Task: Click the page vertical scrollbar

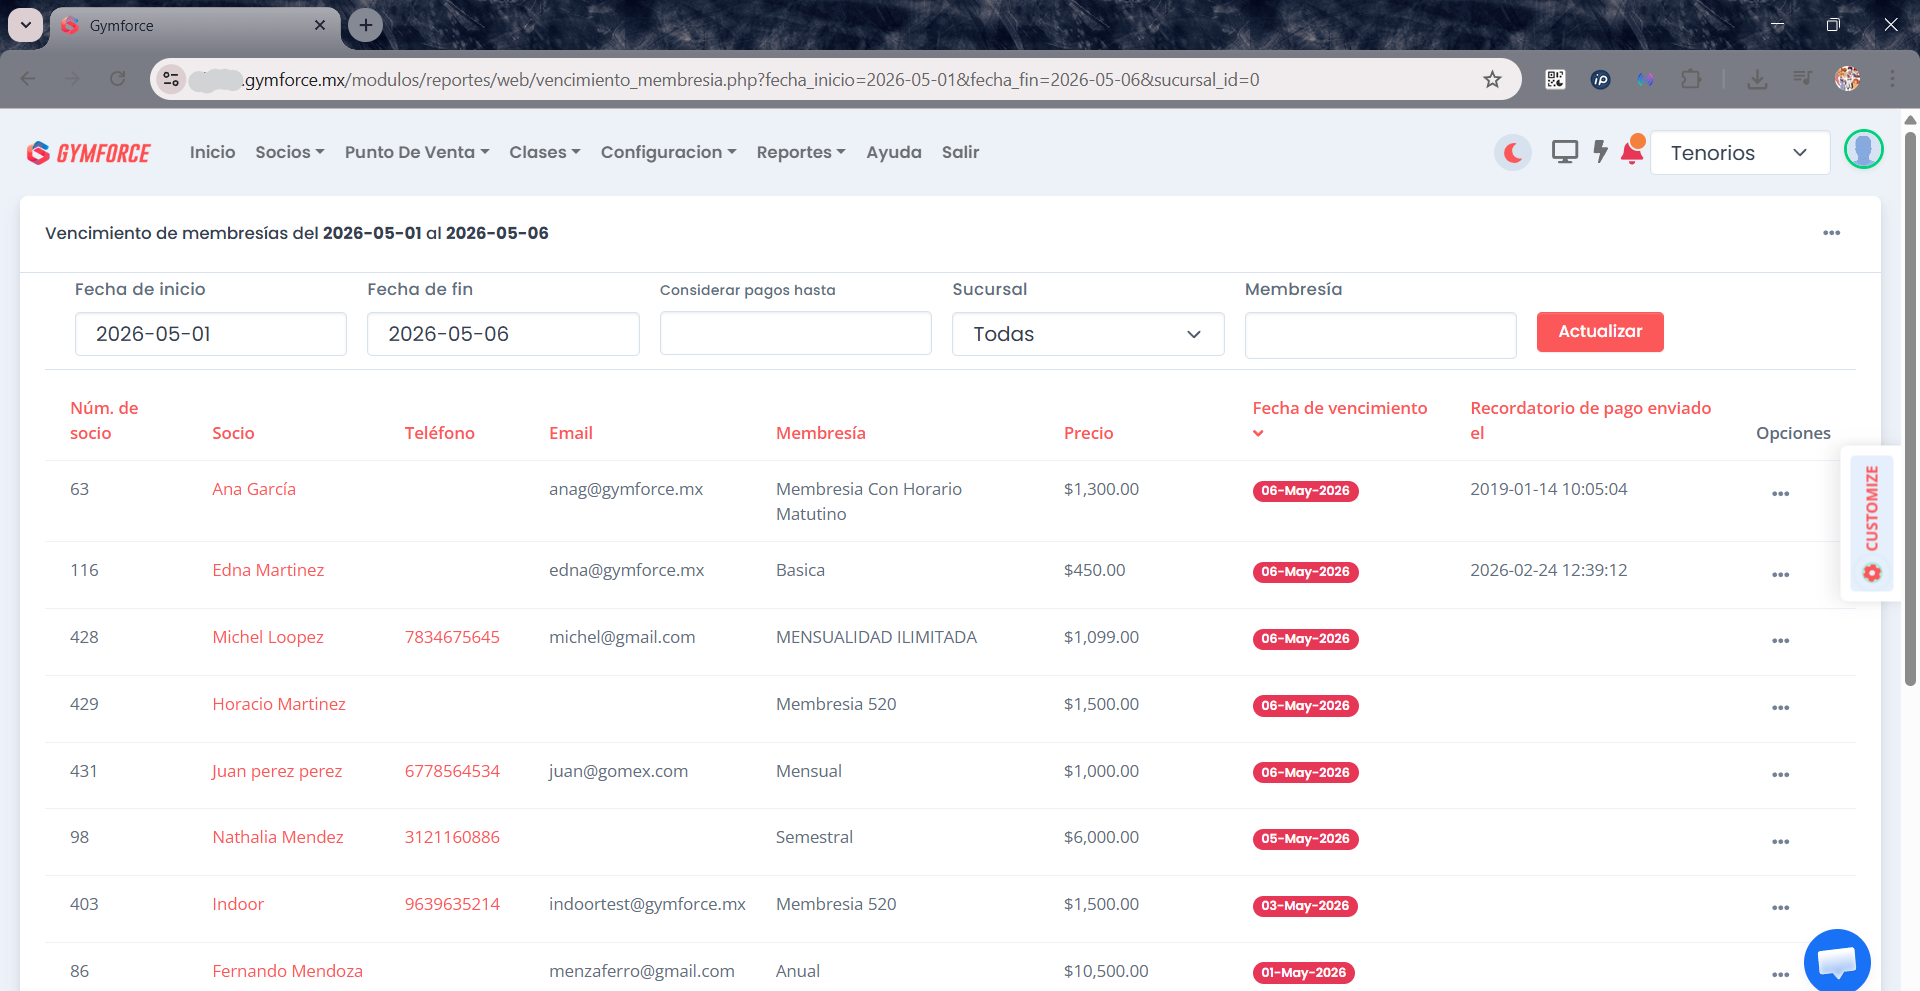Action: (x=1910, y=410)
